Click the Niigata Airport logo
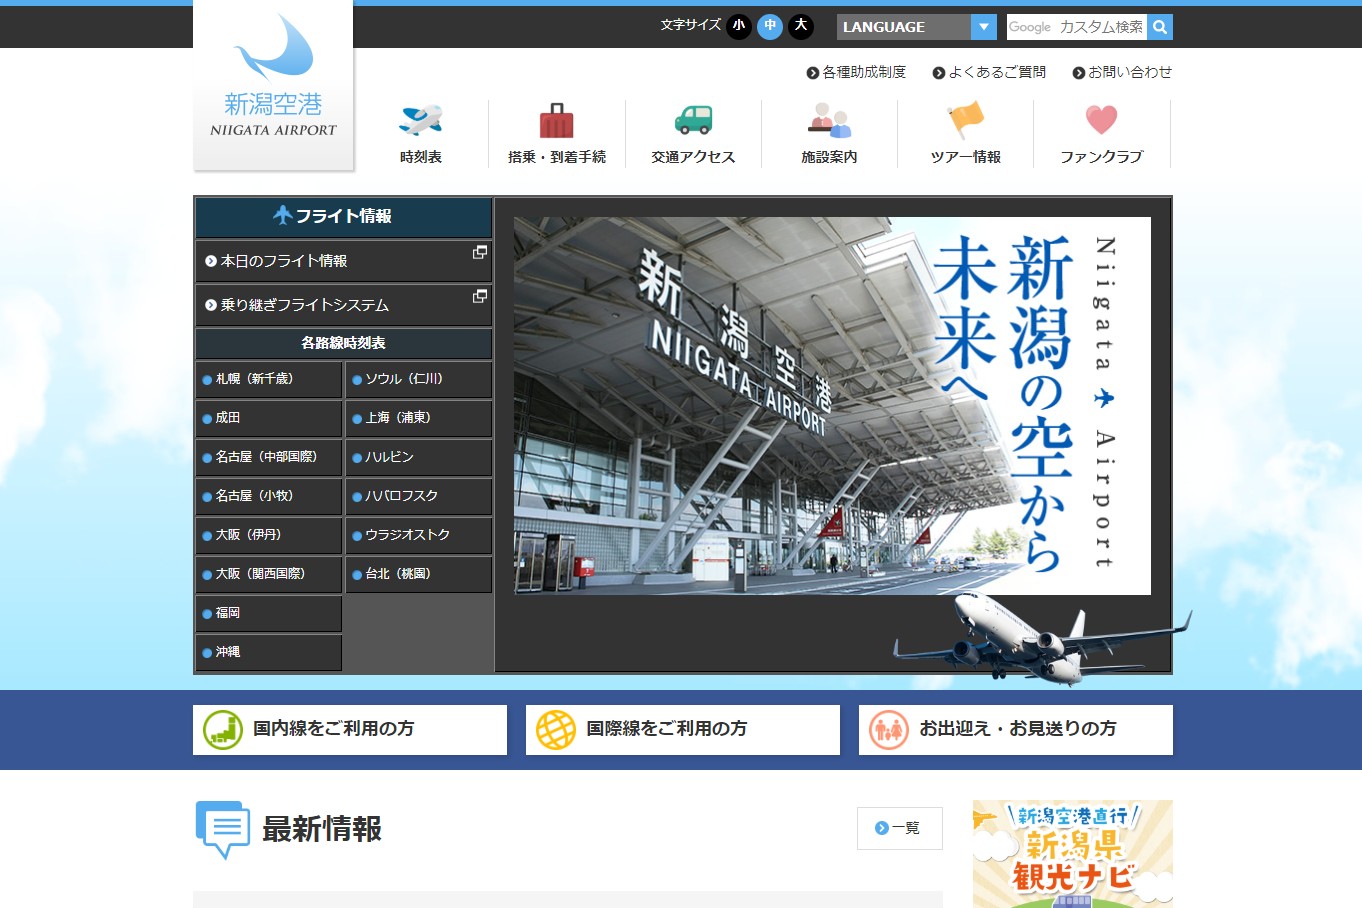Image resolution: width=1362 pixels, height=908 pixels. pyautogui.click(x=273, y=85)
